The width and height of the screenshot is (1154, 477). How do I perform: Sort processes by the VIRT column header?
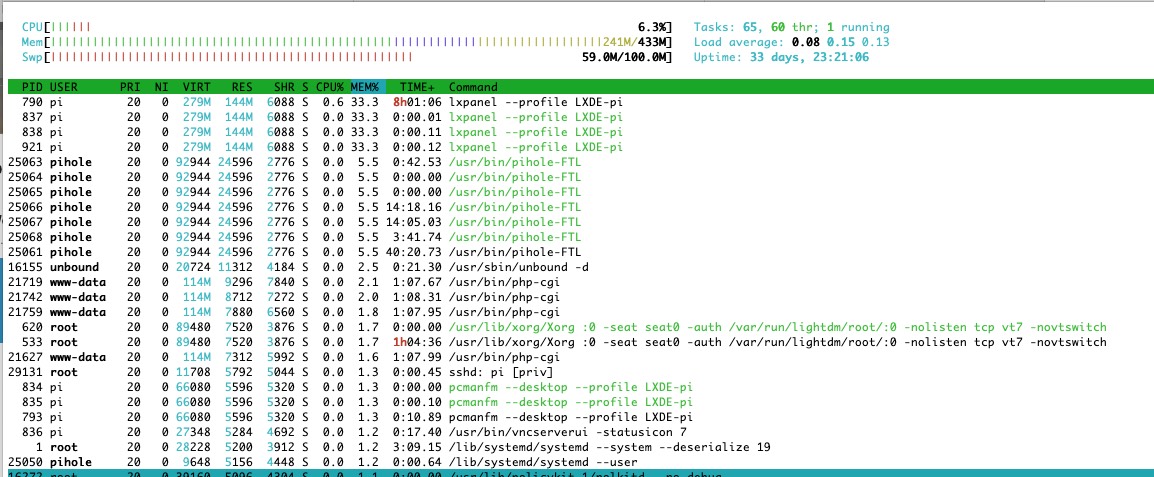point(196,87)
